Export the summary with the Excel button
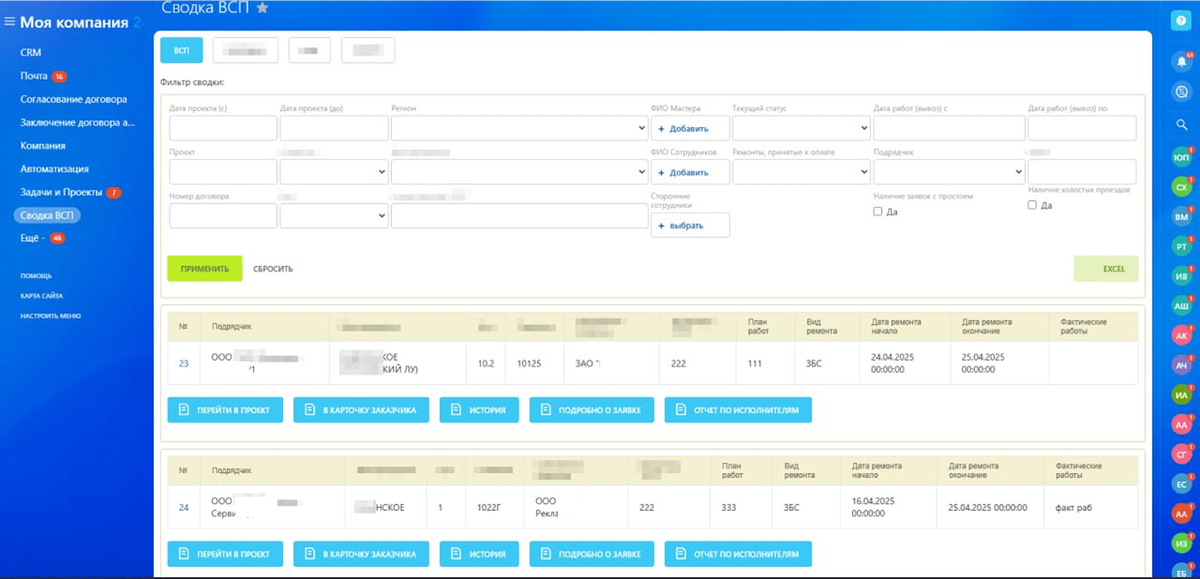This screenshot has width=1200, height=579. (x=1105, y=269)
